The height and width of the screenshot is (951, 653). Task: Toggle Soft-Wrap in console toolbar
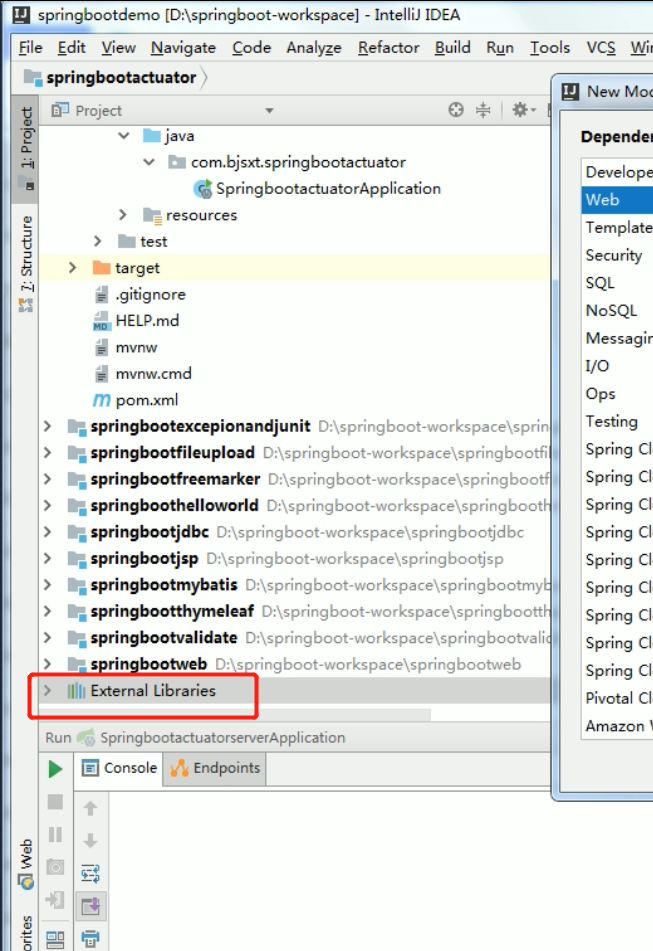pyautogui.click(x=90, y=873)
